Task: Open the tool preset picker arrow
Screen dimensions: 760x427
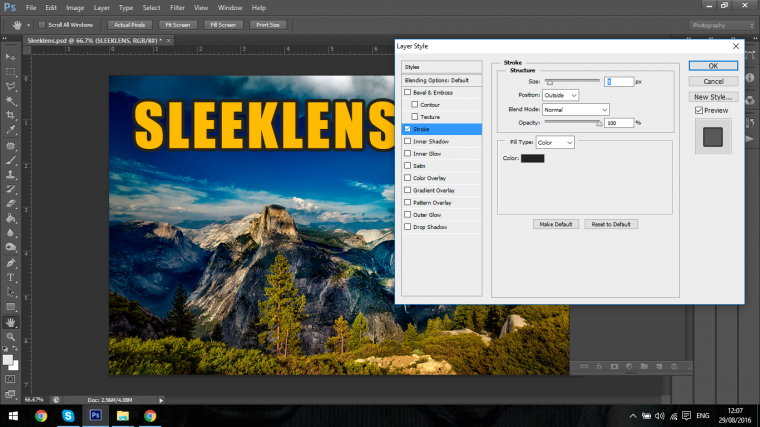Action: pyautogui.click(x=28, y=25)
